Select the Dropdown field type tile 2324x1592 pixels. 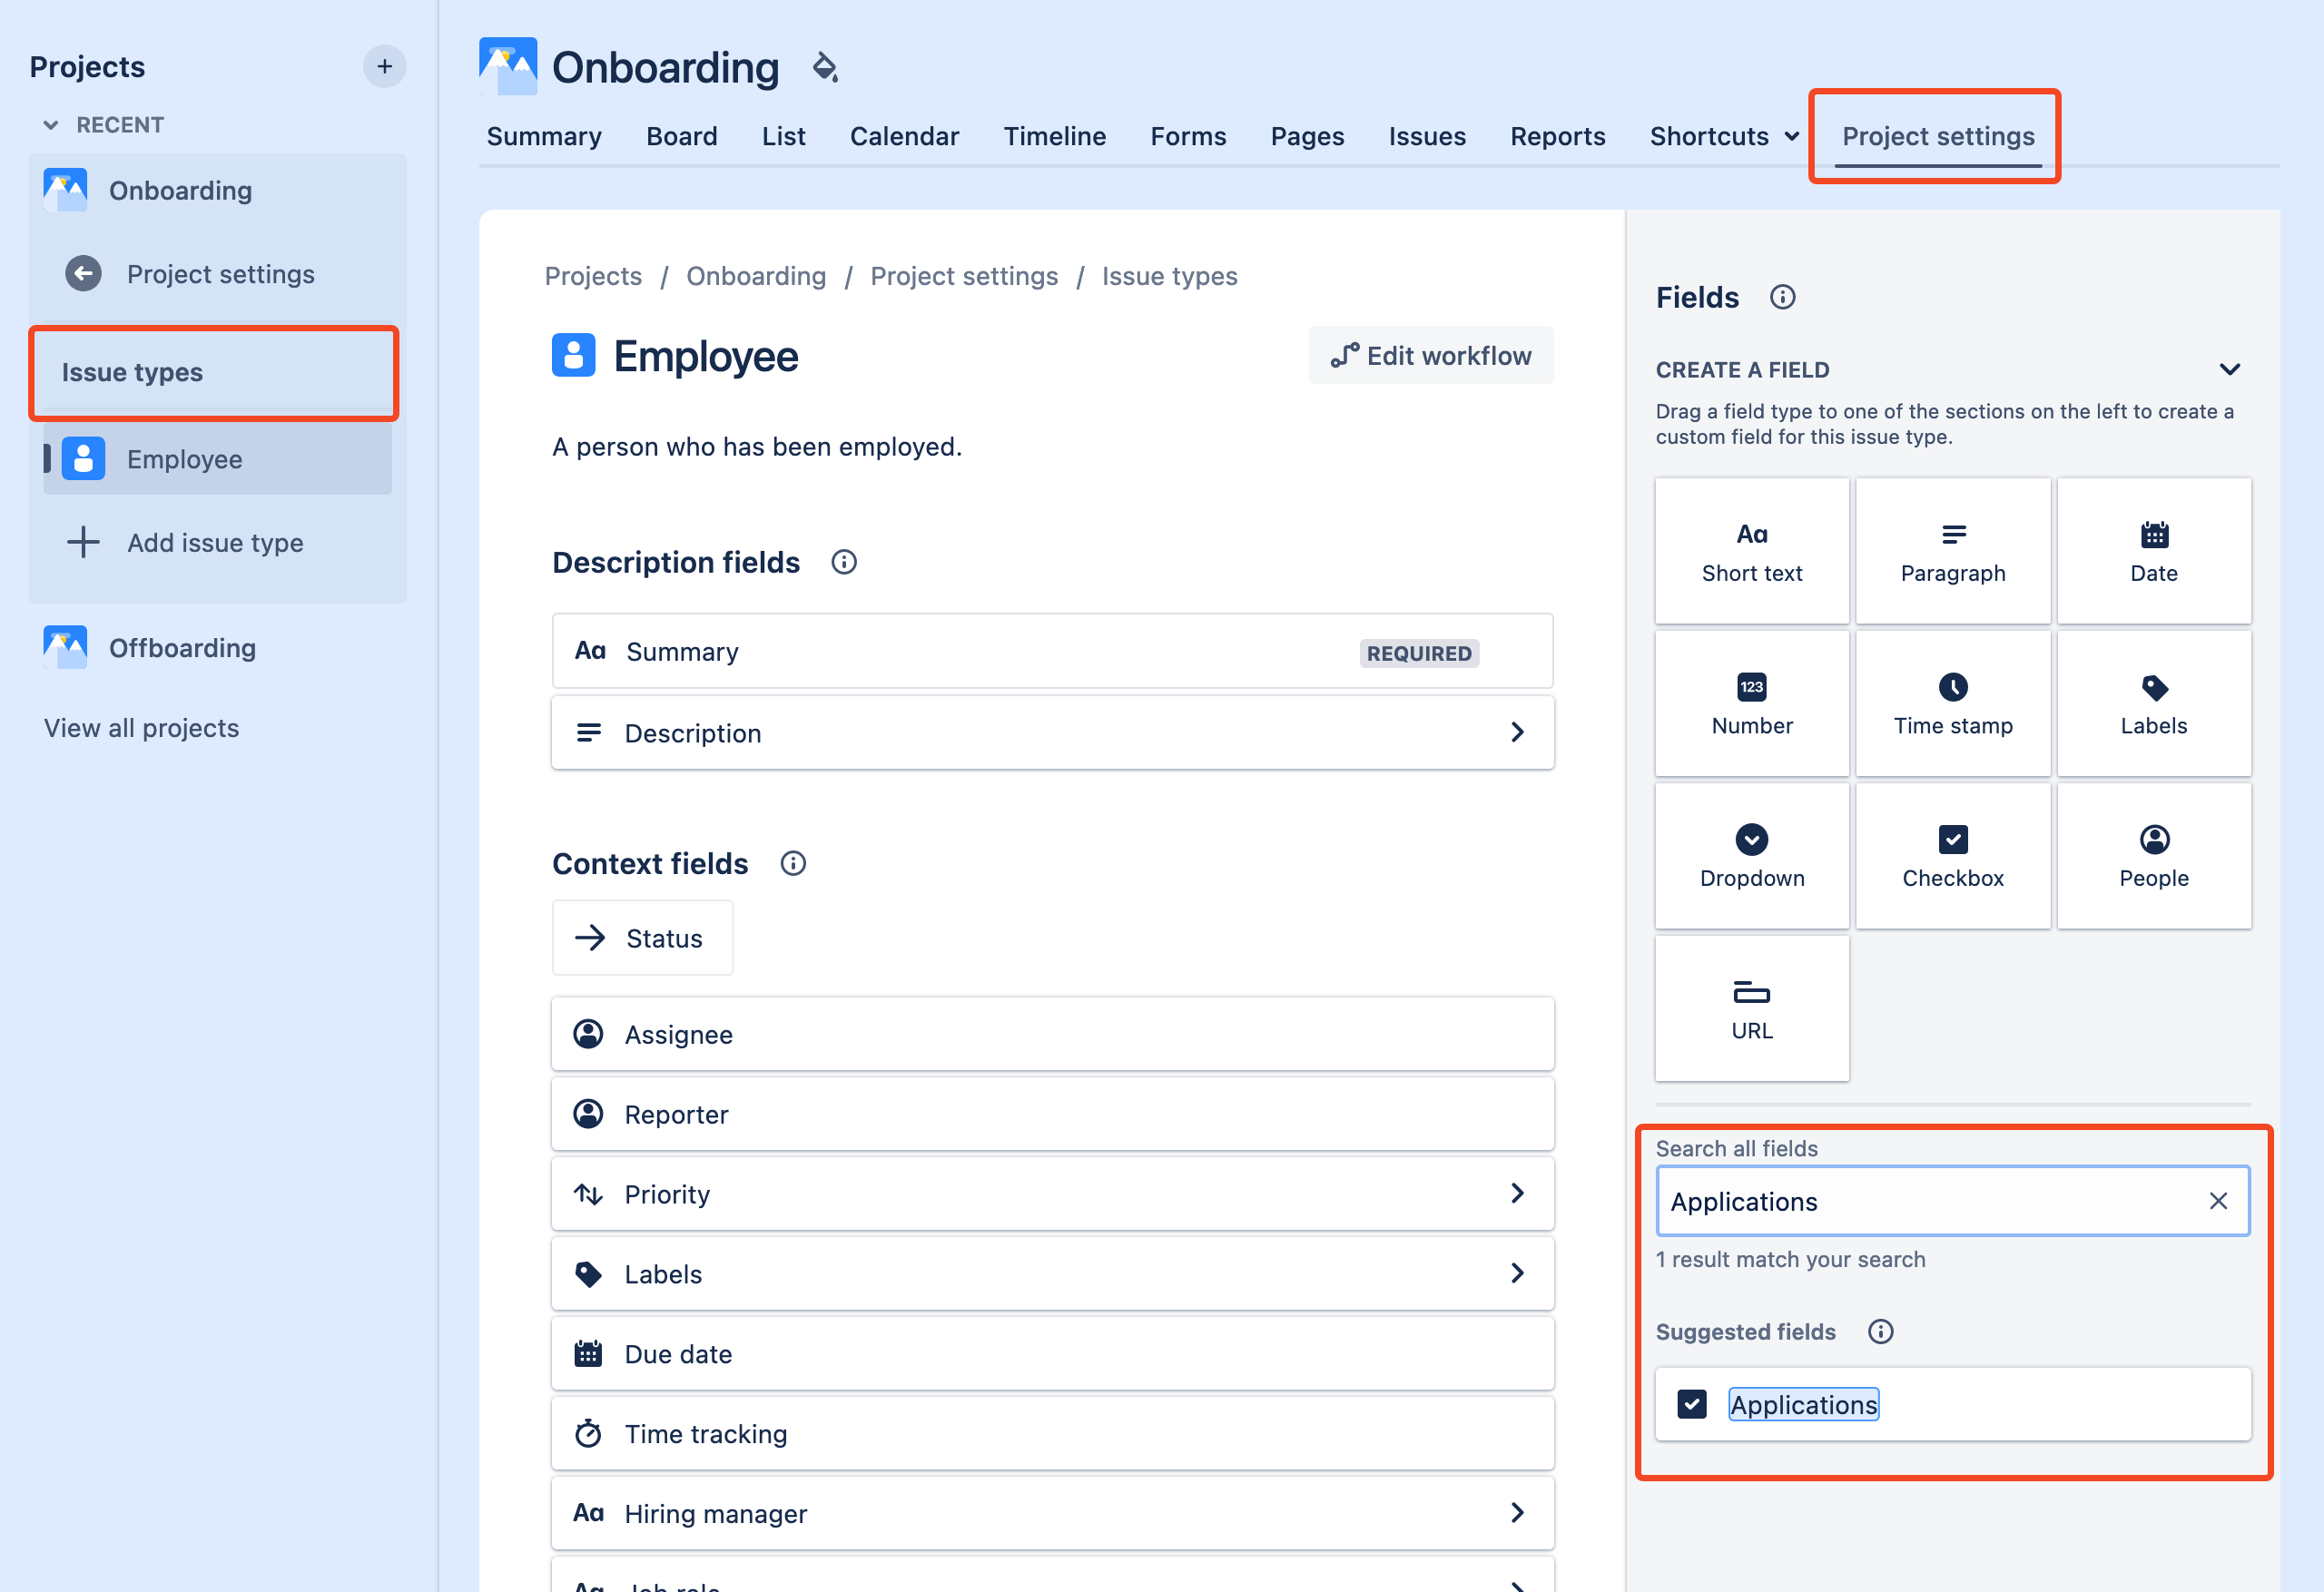pyautogui.click(x=1752, y=856)
